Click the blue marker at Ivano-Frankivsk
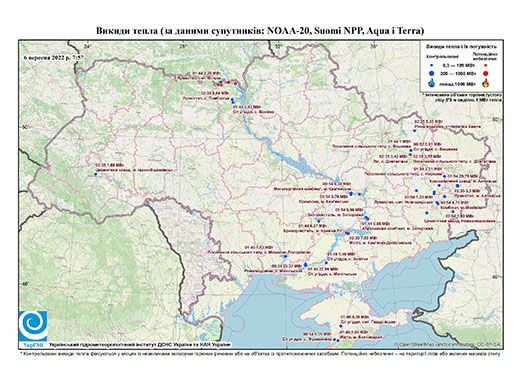 click(95, 174)
